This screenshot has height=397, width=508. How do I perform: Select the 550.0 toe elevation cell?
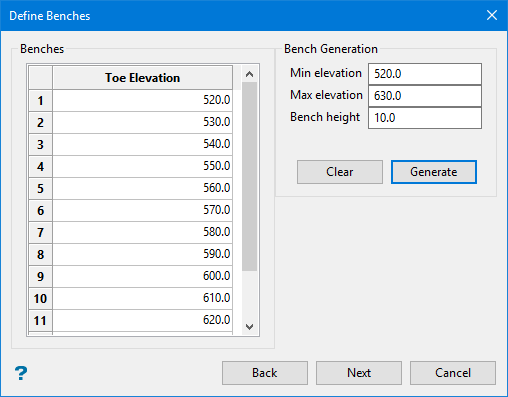click(x=142, y=166)
